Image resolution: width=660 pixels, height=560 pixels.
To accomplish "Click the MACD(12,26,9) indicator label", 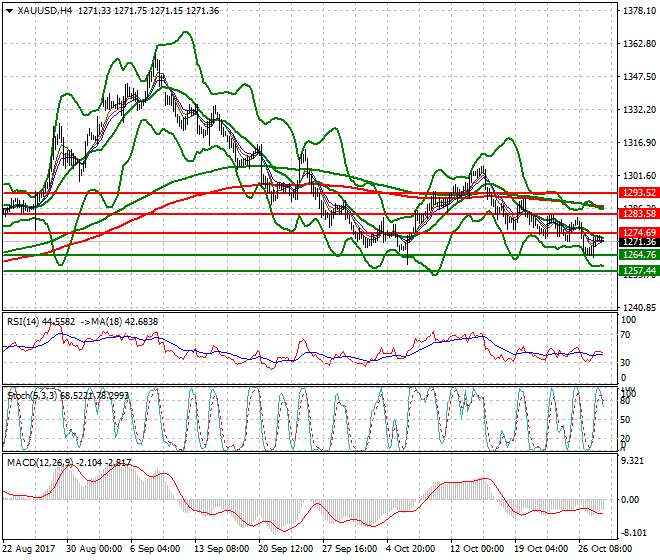I will click(39, 463).
